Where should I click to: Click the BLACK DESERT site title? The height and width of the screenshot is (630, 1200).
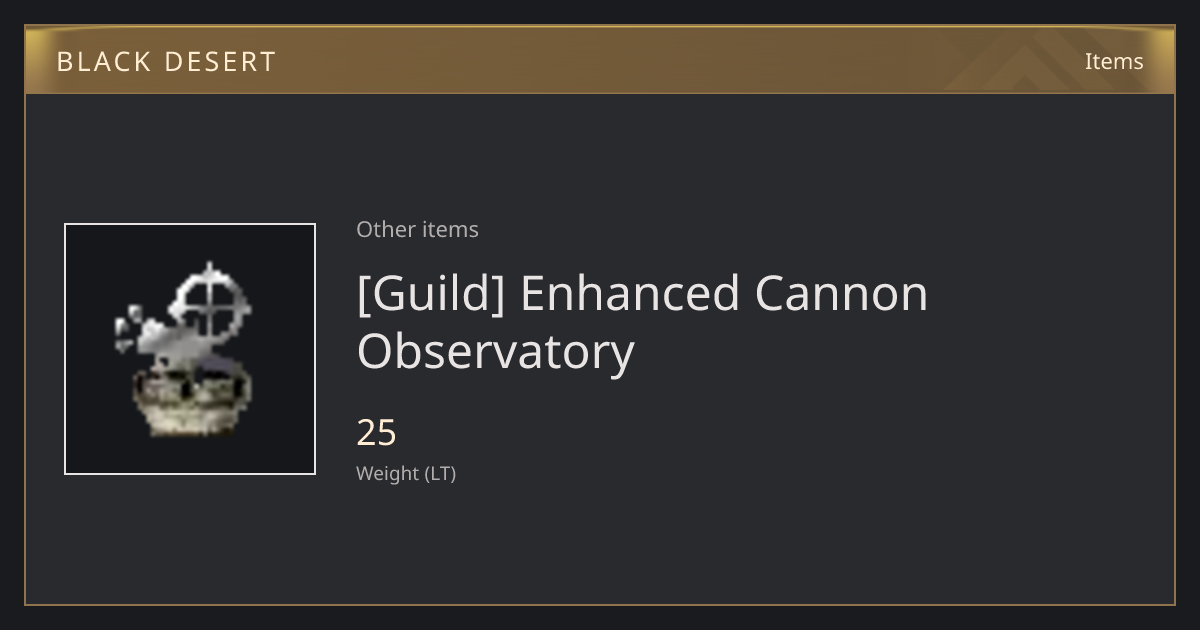[166, 61]
